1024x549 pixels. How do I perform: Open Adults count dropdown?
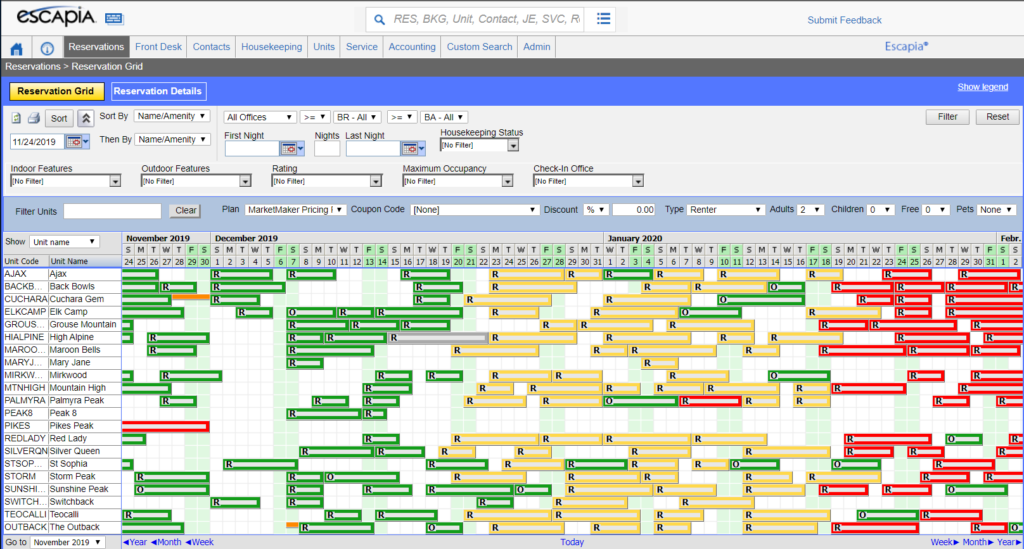[810, 210]
